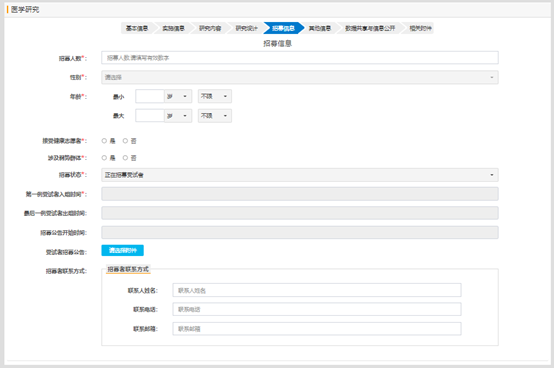Expand the 招募状态 dropdown
554x368 pixels.
(300, 175)
